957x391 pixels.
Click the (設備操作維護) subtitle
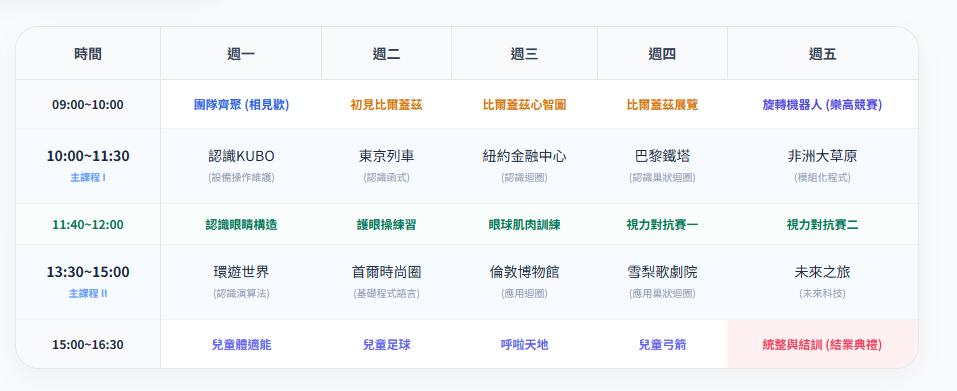pos(241,178)
